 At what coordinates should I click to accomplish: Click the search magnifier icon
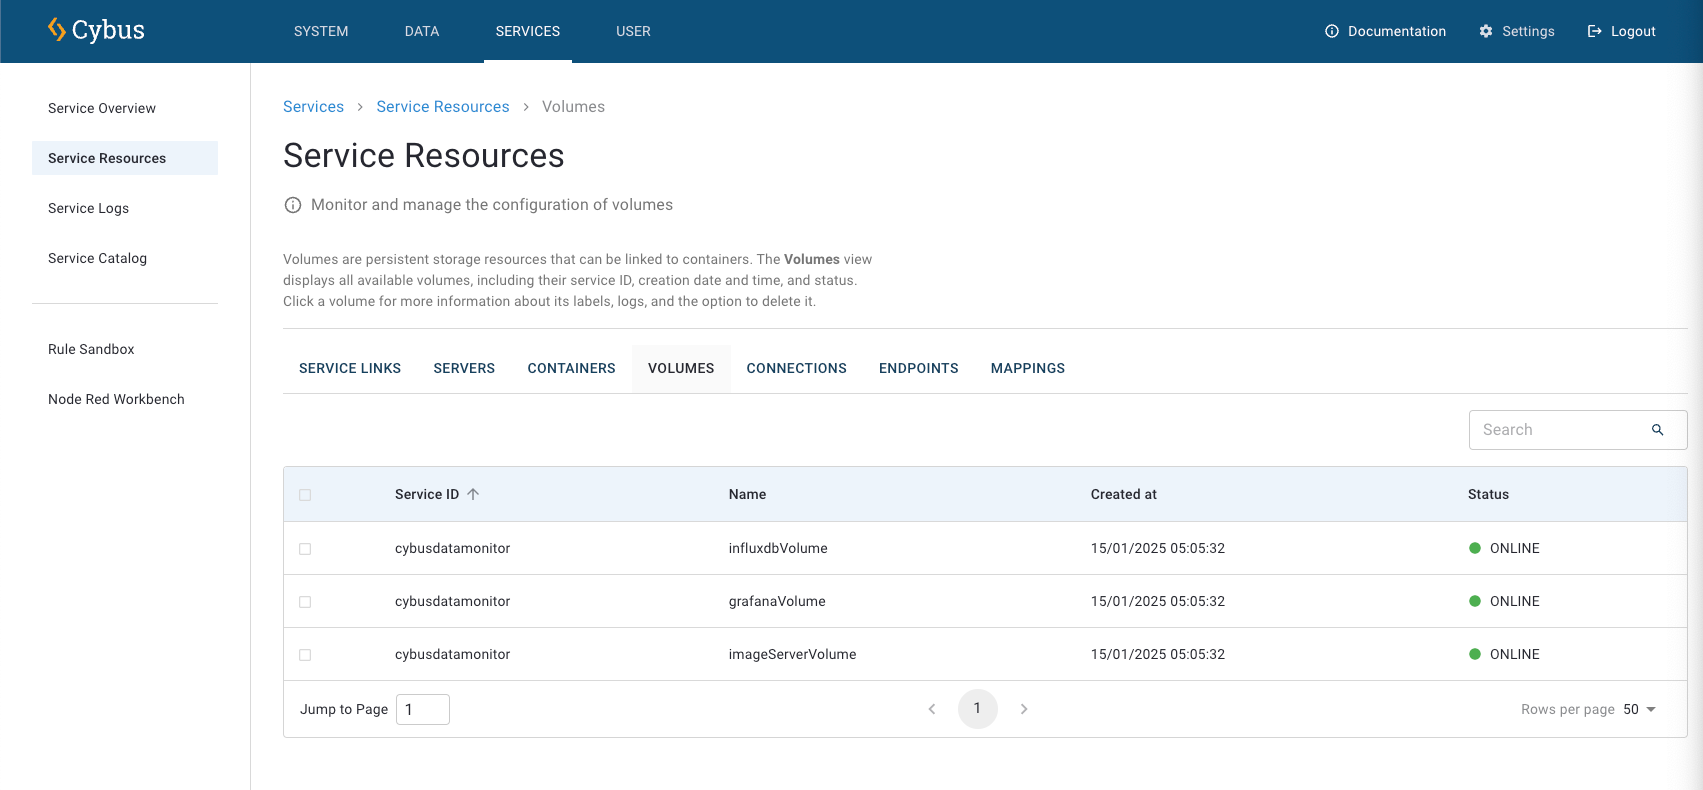tap(1657, 430)
